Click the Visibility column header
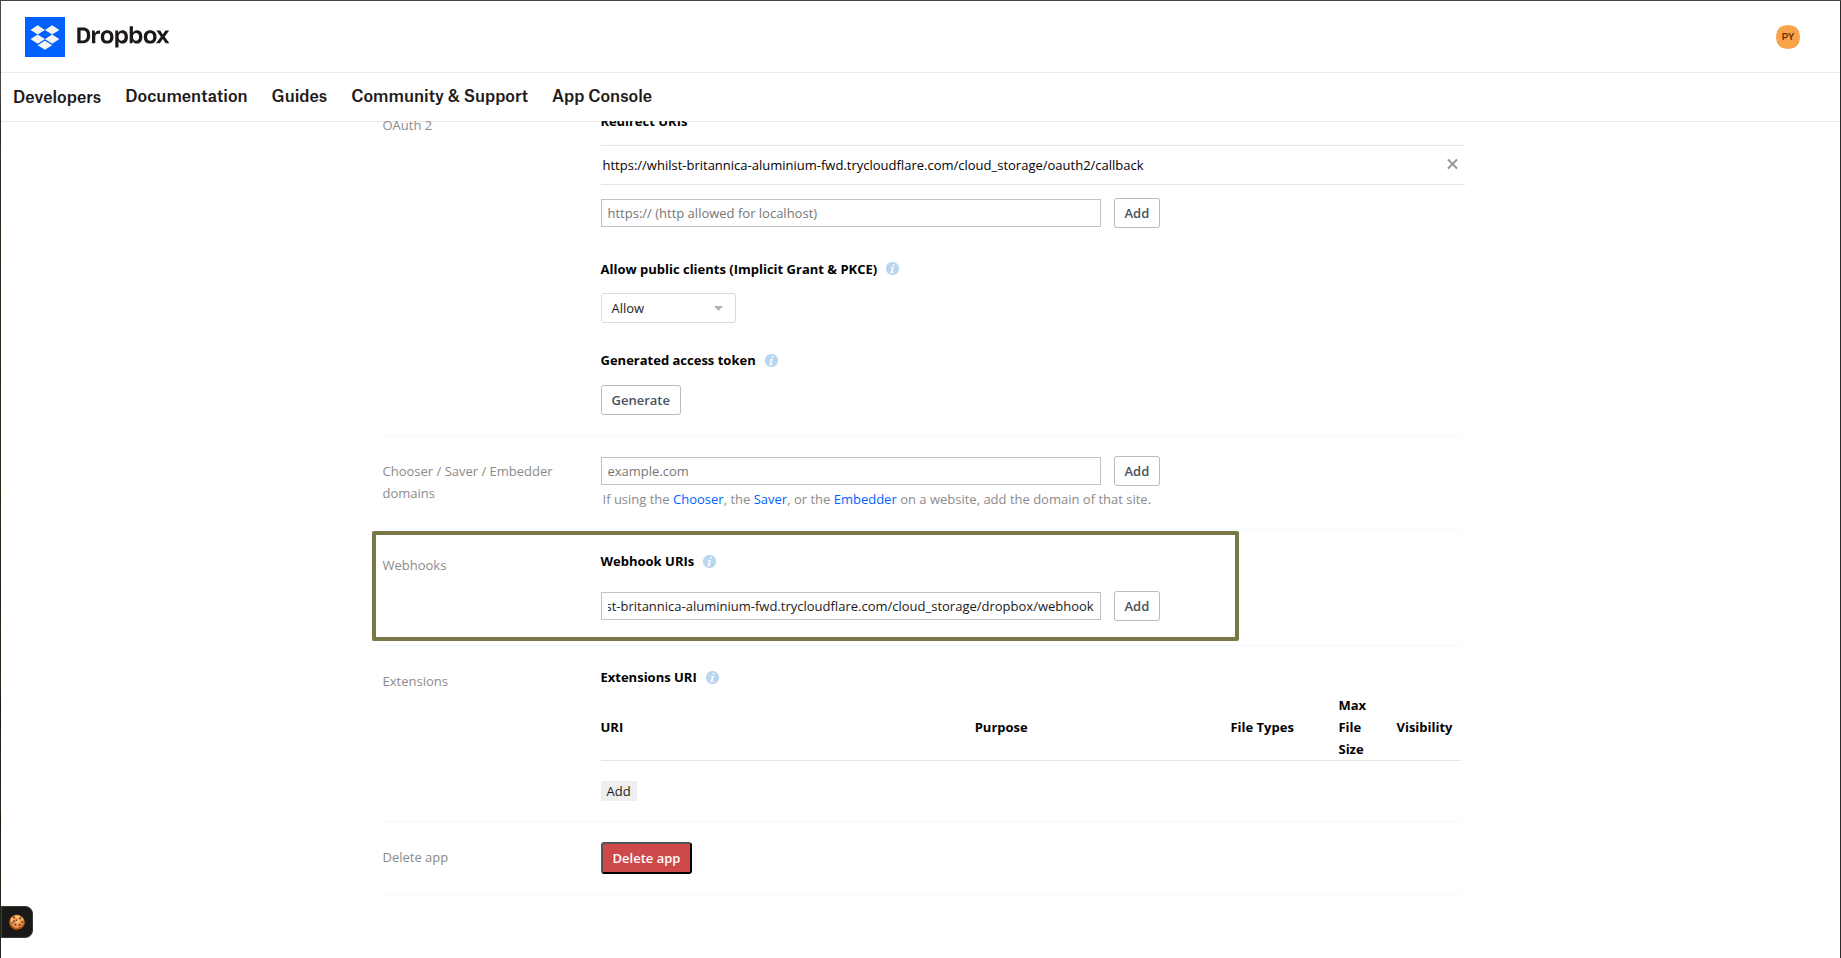This screenshot has width=1841, height=958. [1424, 727]
